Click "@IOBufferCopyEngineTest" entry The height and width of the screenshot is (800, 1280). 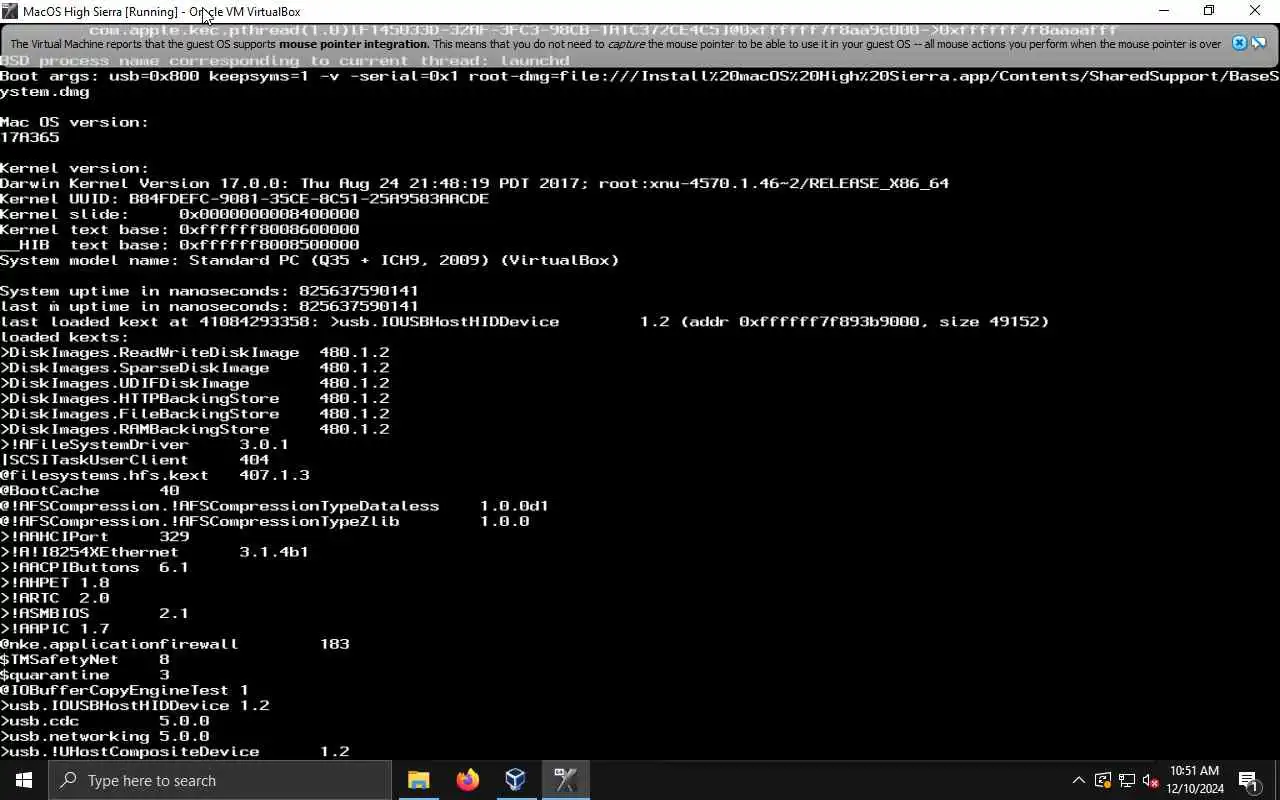tap(124, 690)
